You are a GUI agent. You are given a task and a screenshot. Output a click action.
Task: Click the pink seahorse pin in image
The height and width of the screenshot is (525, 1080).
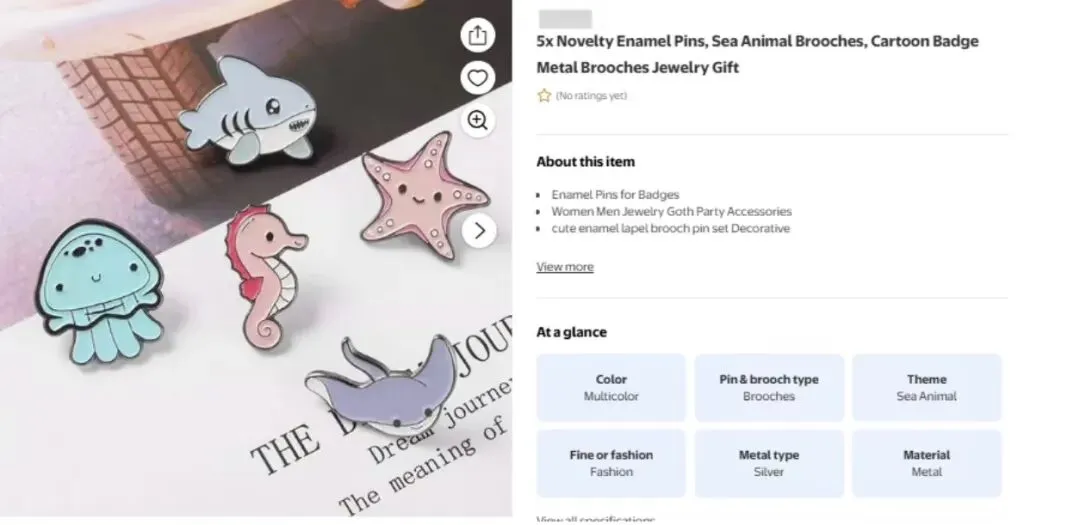pos(265,270)
